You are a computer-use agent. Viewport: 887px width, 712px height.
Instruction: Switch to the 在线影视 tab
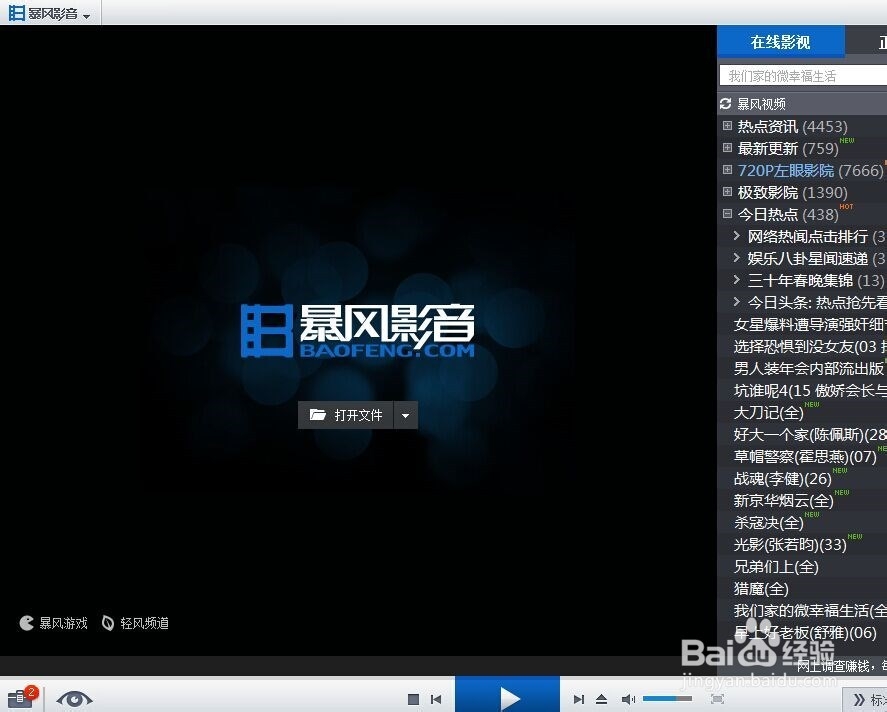[x=781, y=41]
